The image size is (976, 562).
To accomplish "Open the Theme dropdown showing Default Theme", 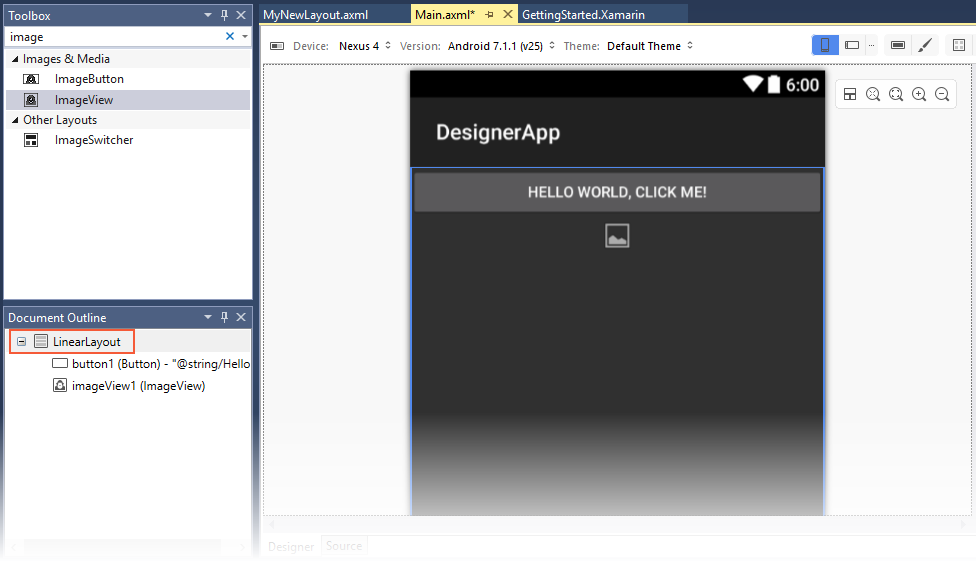I will [x=650, y=46].
